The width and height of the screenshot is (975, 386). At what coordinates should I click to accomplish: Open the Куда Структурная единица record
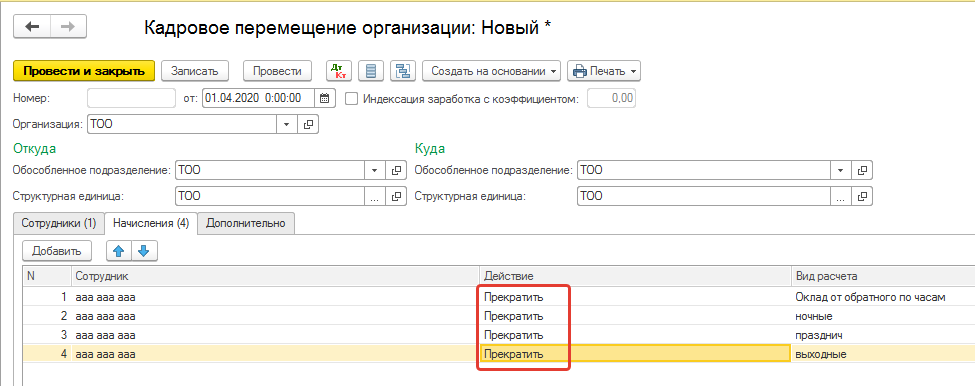[862, 197]
